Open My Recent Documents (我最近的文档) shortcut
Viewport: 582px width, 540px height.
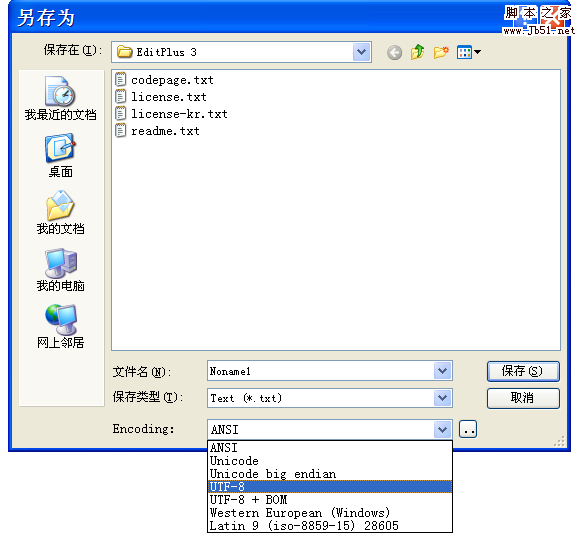coord(61,98)
